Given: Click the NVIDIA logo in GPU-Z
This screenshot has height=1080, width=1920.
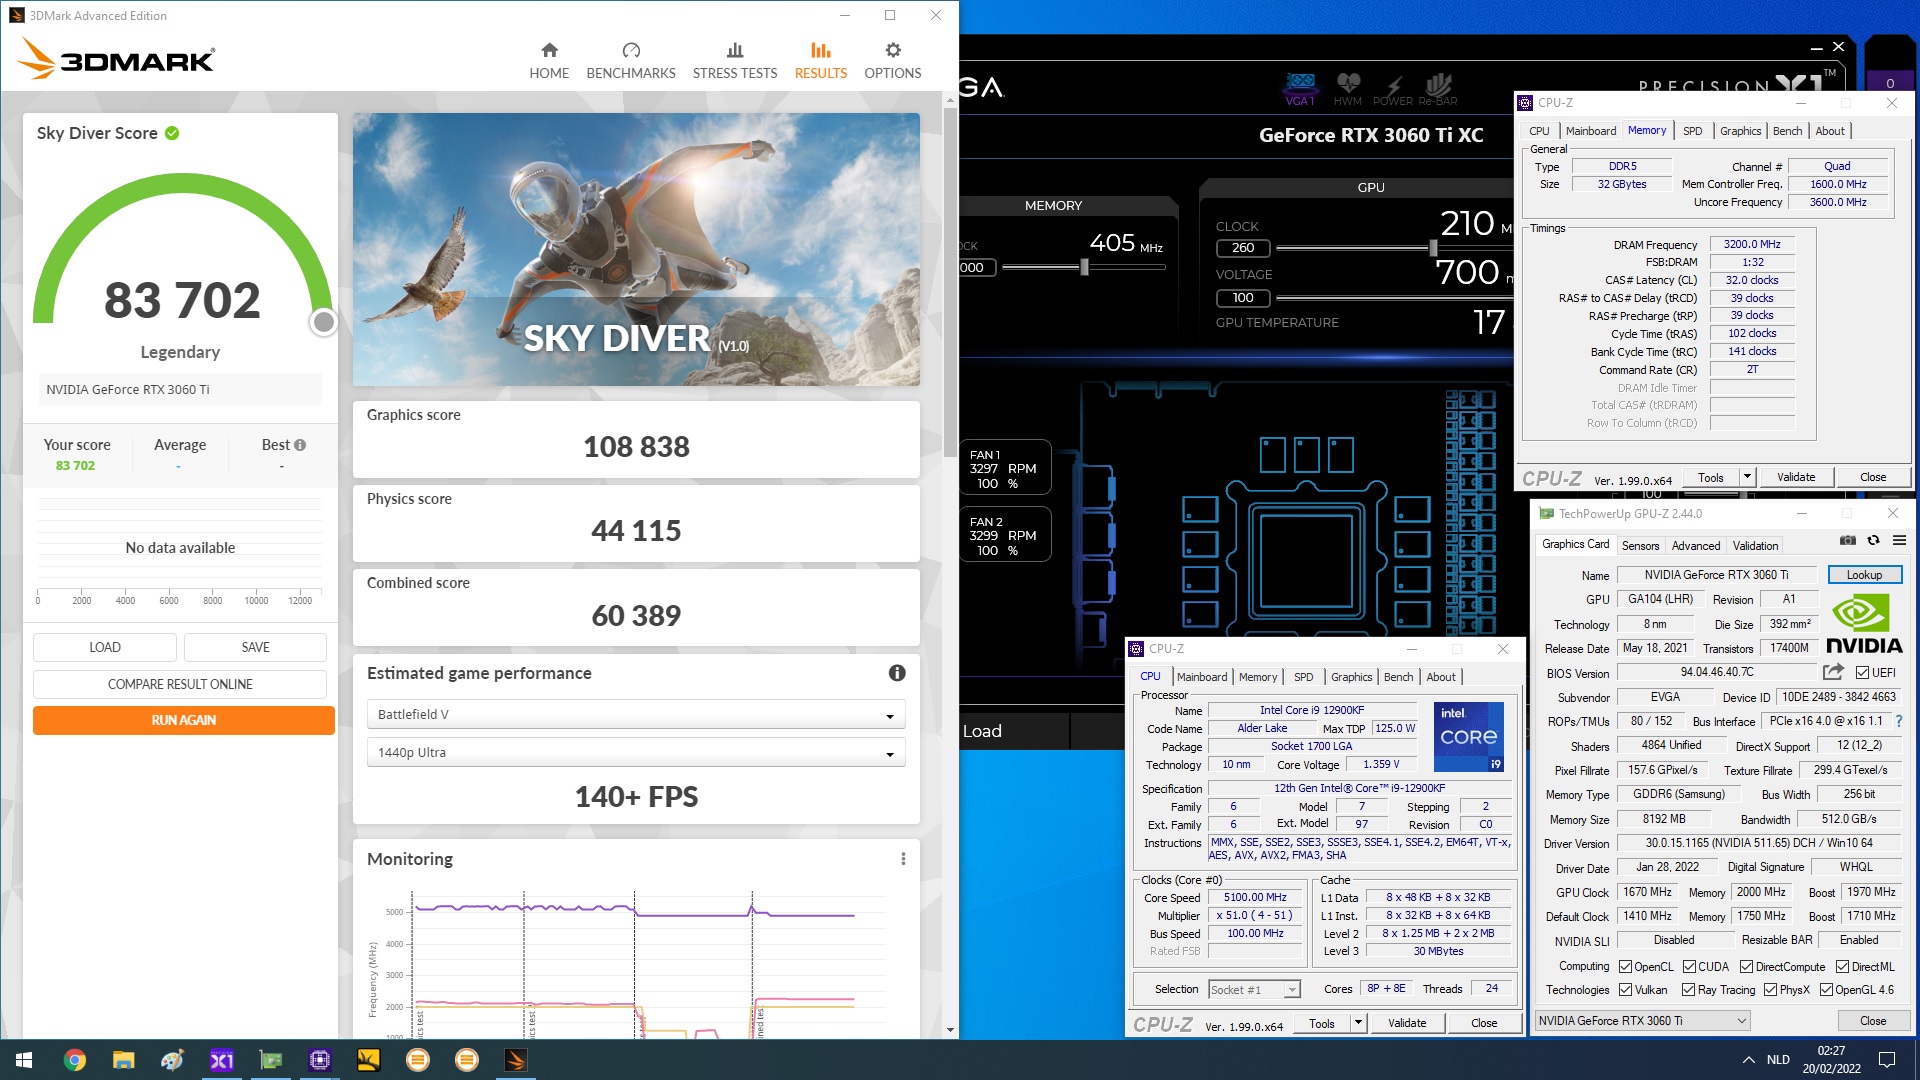Looking at the screenshot, I should point(1864,625).
